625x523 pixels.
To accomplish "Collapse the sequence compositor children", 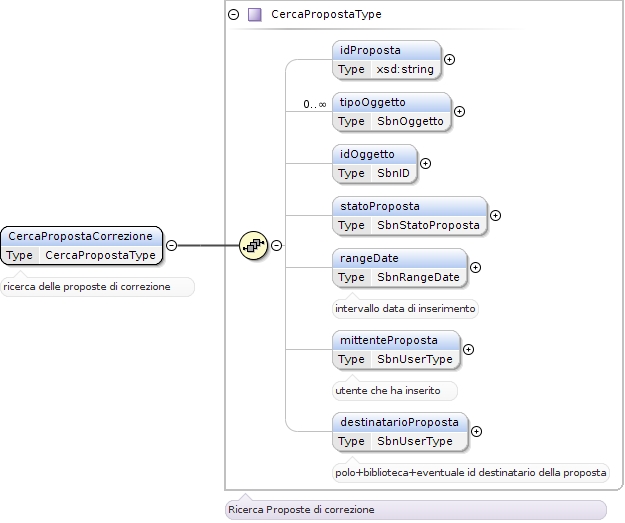I will (277, 245).
